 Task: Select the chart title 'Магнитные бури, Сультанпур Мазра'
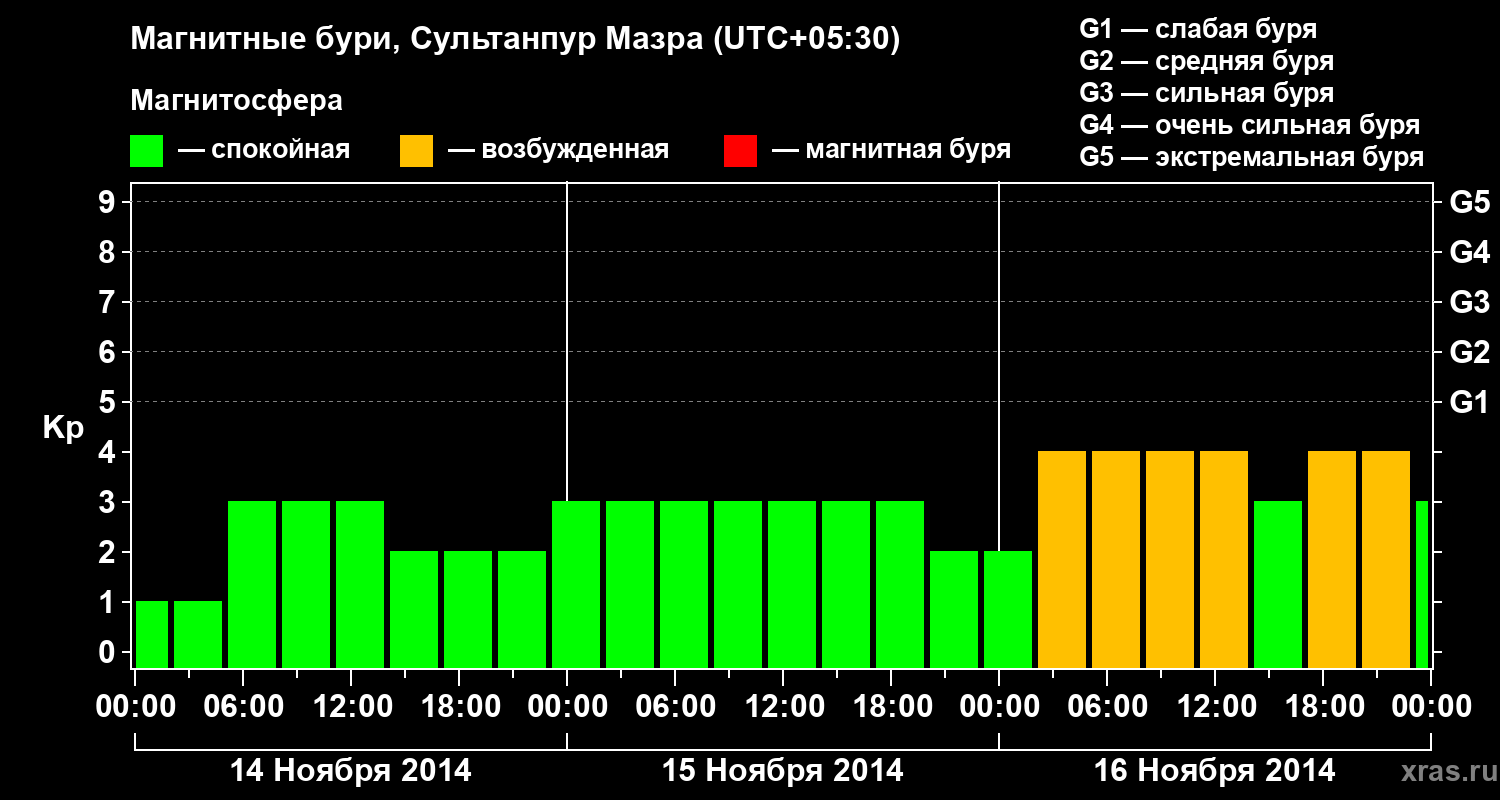pos(415,41)
